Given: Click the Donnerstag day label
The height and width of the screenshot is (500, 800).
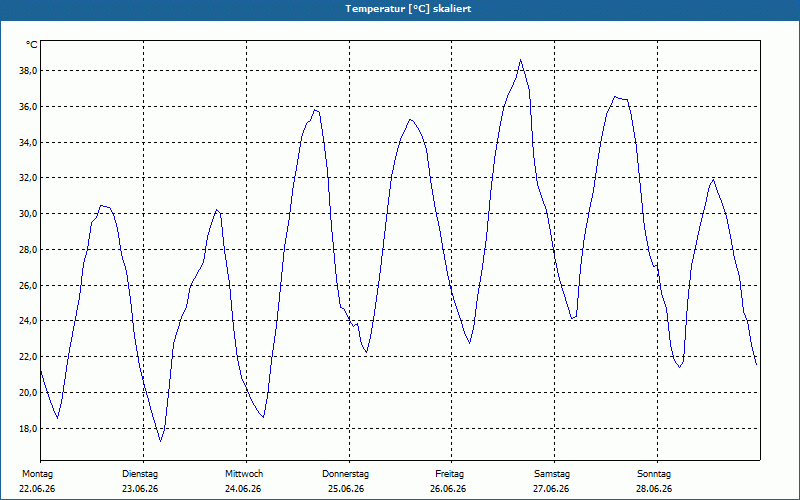Looking at the screenshot, I should pyautogui.click(x=345, y=474).
